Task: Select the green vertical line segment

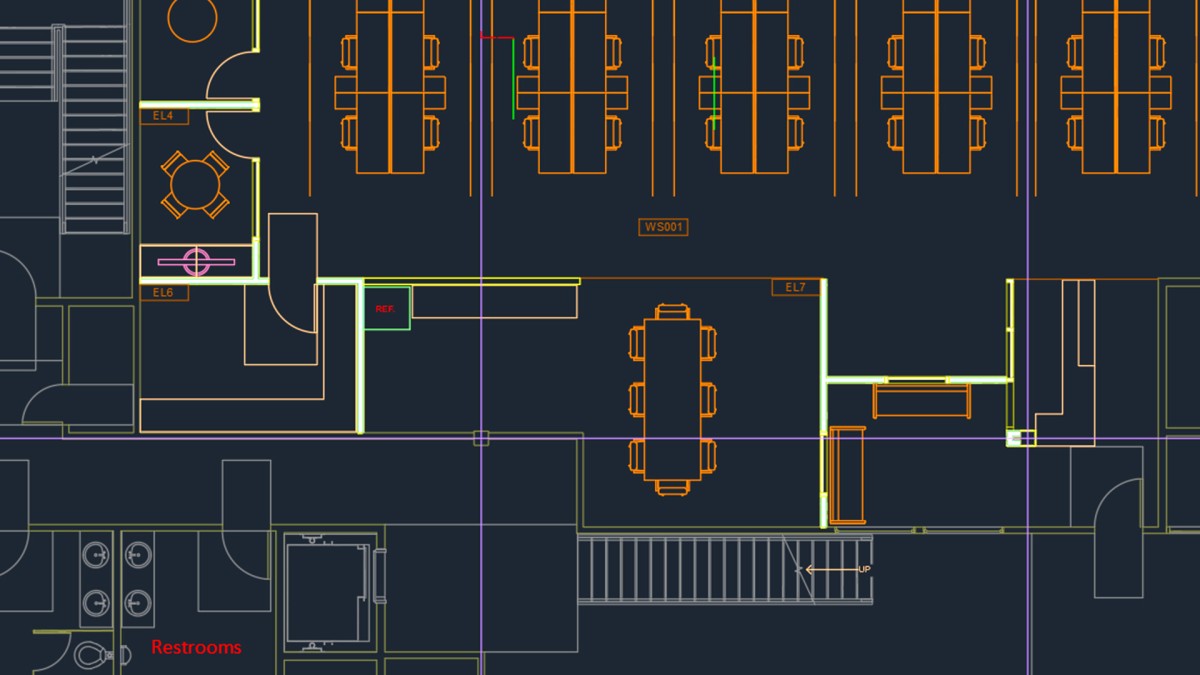Action: (x=513, y=79)
